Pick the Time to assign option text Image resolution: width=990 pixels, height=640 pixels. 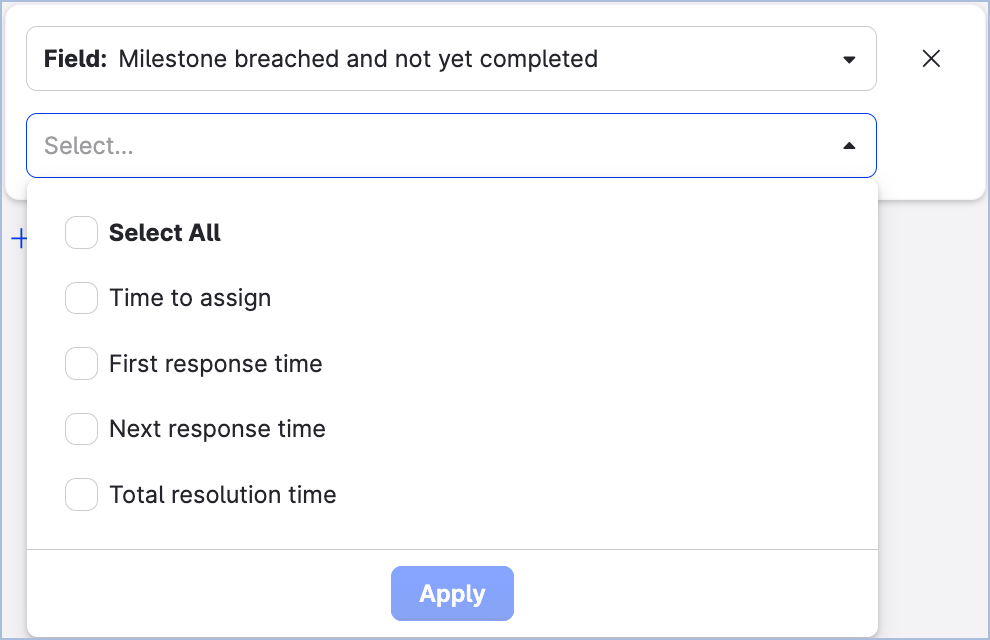[x=190, y=298]
